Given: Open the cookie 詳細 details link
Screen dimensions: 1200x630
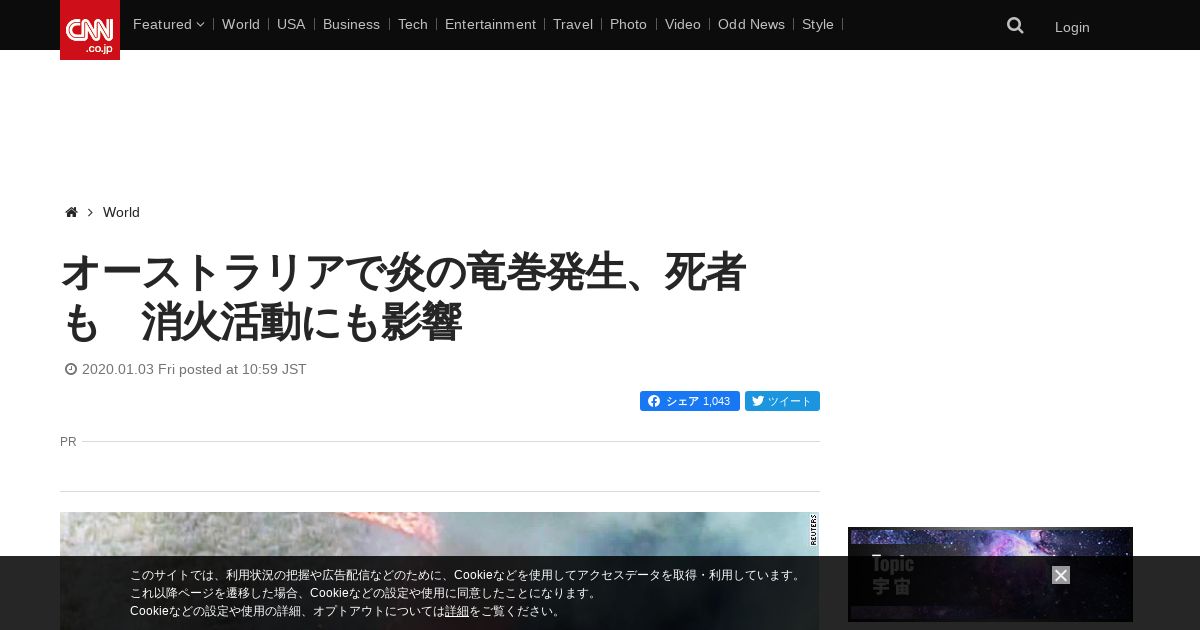Looking at the screenshot, I should pos(457,611).
